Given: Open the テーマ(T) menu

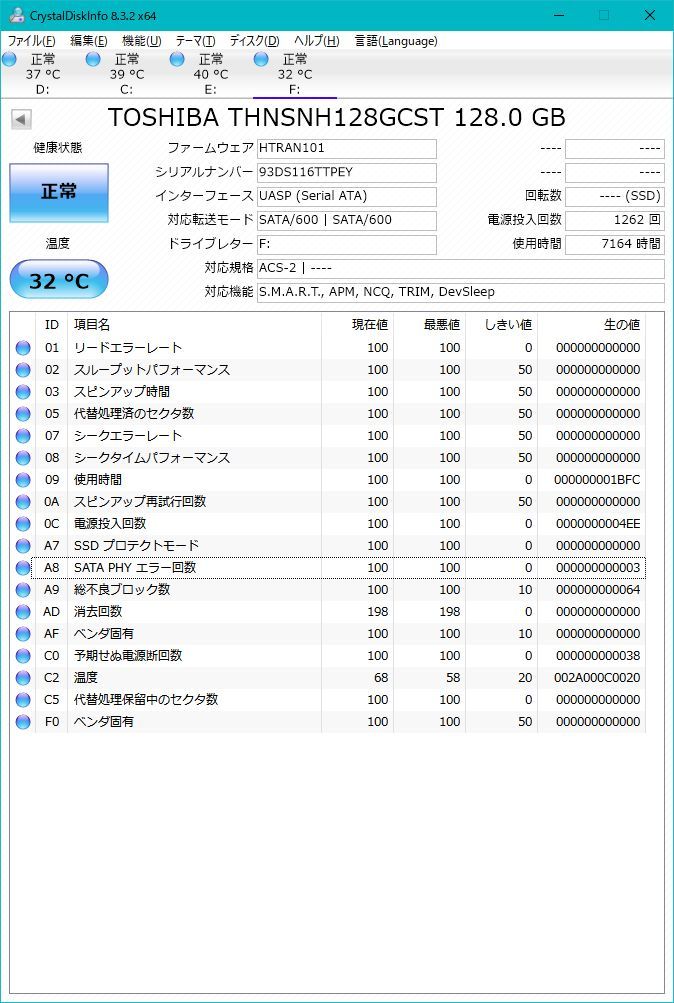Looking at the screenshot, I should 195,41.
